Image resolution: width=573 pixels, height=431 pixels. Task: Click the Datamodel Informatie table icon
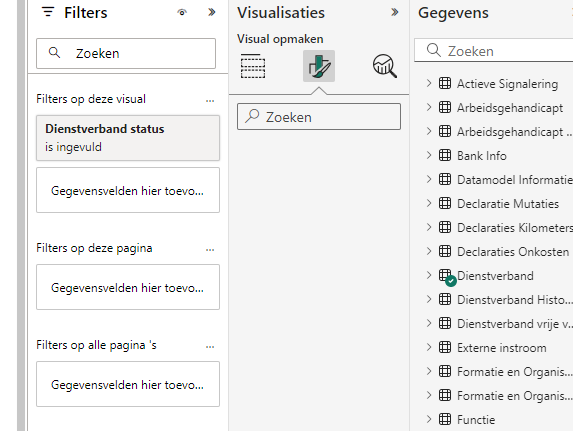[445, 179]
